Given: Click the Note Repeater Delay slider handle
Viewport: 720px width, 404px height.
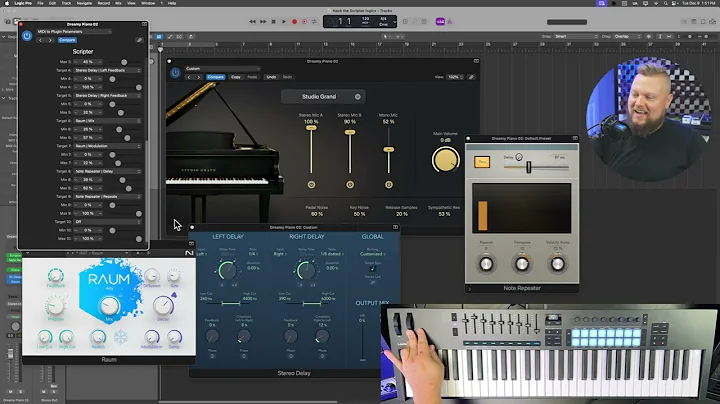Looking at the screenshot, I should [529, 167].
